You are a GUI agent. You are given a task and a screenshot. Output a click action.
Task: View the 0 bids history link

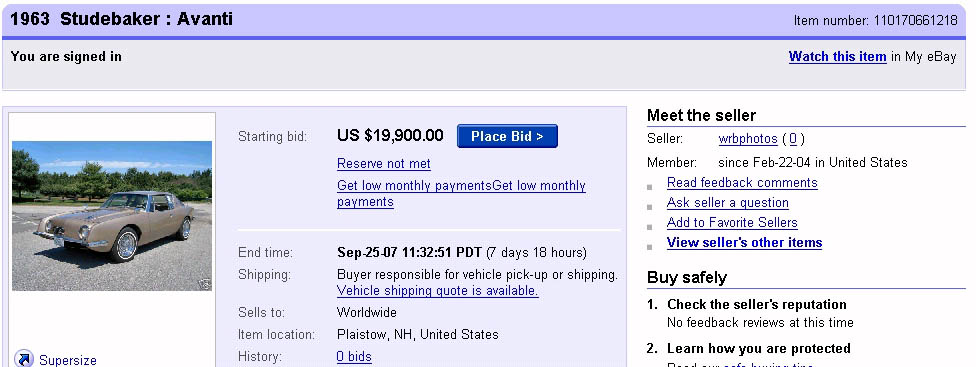point(354,356)
